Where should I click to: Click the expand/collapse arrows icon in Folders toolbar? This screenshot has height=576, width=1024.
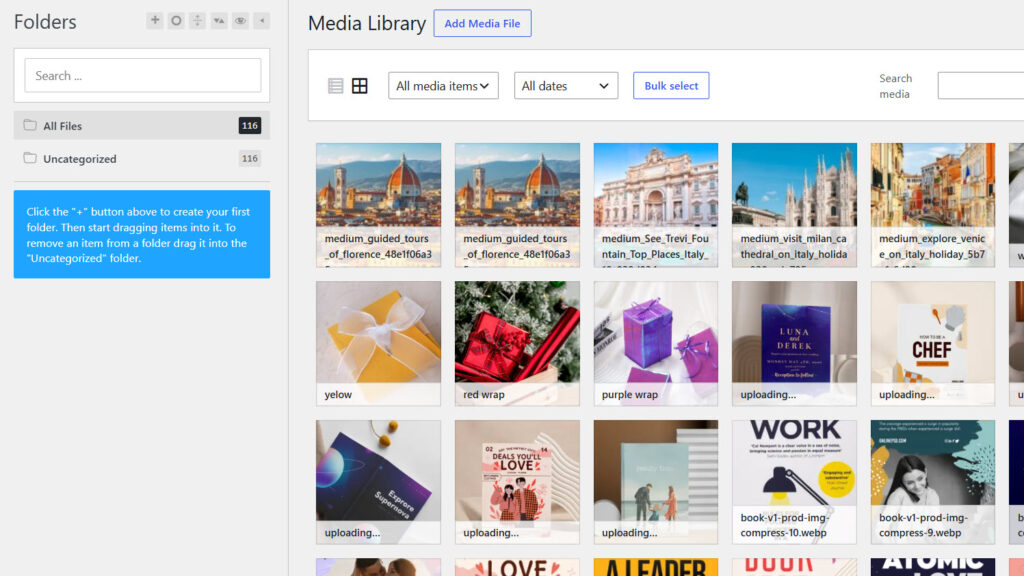click(197, 21)
